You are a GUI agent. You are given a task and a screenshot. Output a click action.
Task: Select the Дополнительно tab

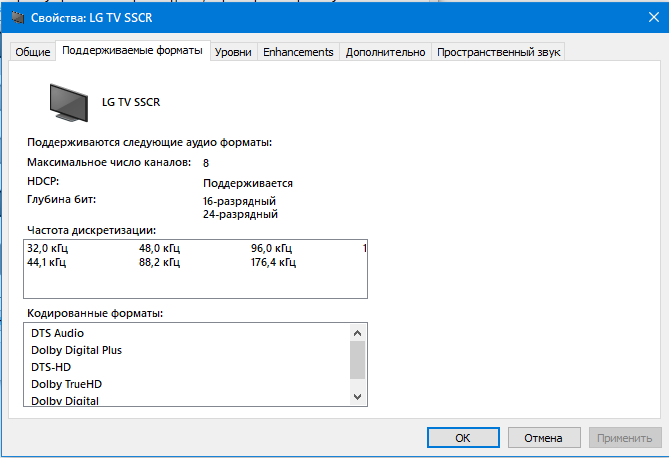(385, 52)
